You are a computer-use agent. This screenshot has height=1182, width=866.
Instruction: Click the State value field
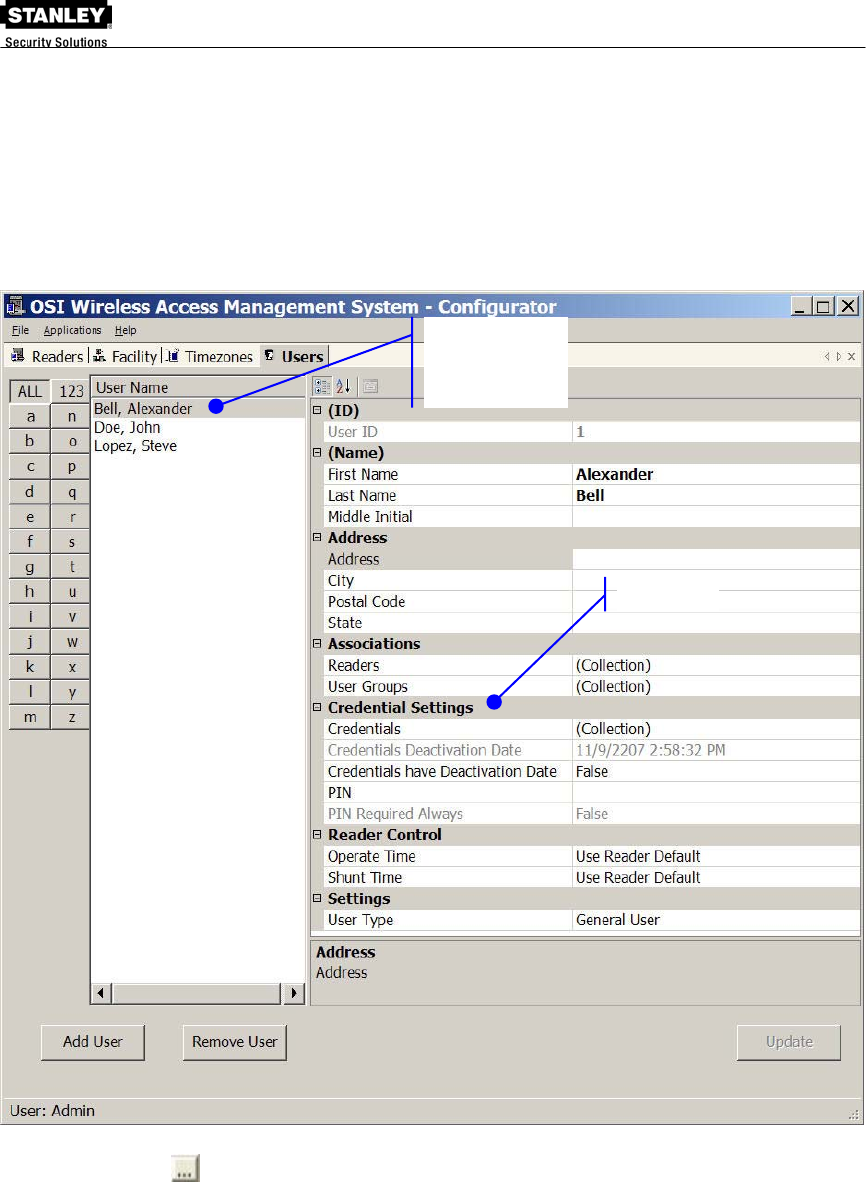click(715, 623)
